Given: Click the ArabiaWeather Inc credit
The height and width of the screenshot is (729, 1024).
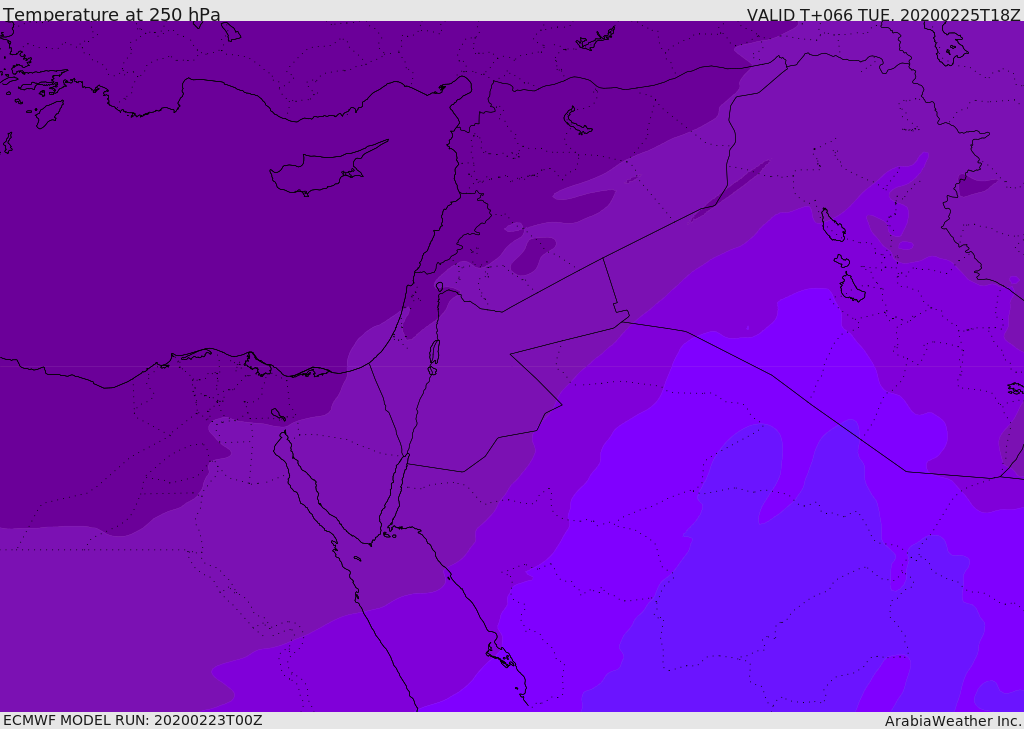Looking at the screenshot, I should [952, 721].
